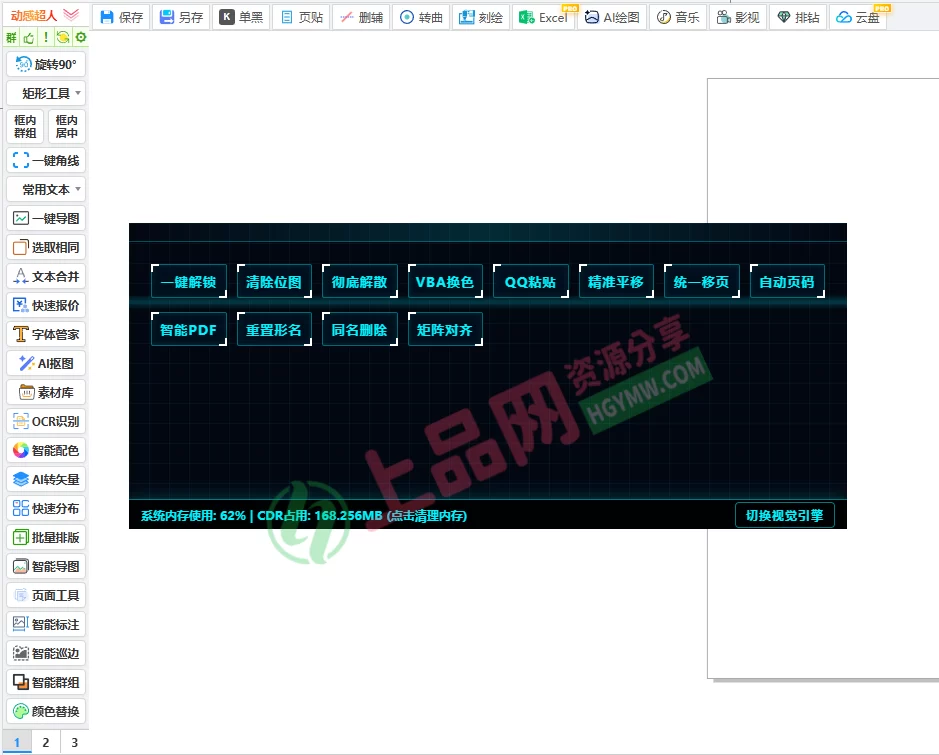
Task: Select the 旋转90° rotation tool
Action: pyautogui.click(x=46, y=63)
